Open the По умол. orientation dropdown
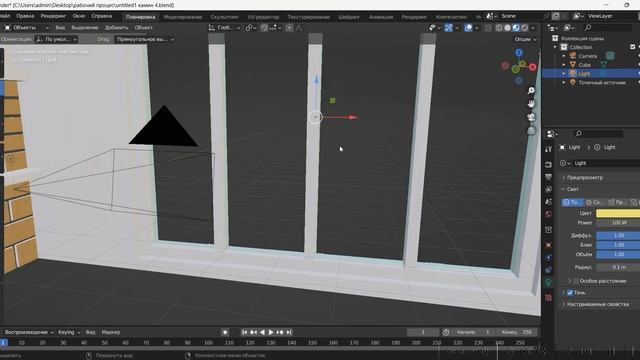 pyautogui.click(x=57, y=40)
